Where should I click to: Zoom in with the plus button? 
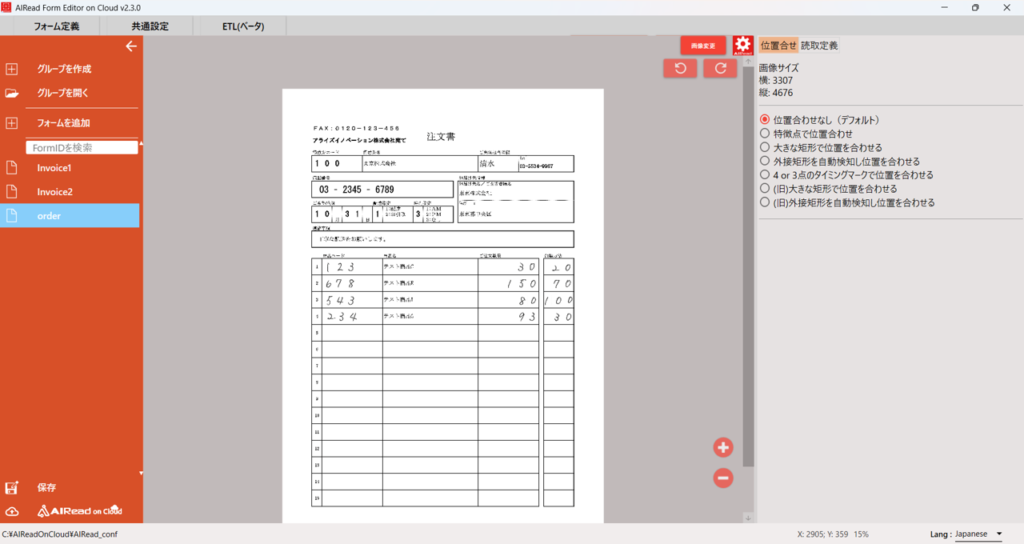click(x=723, y=448)
